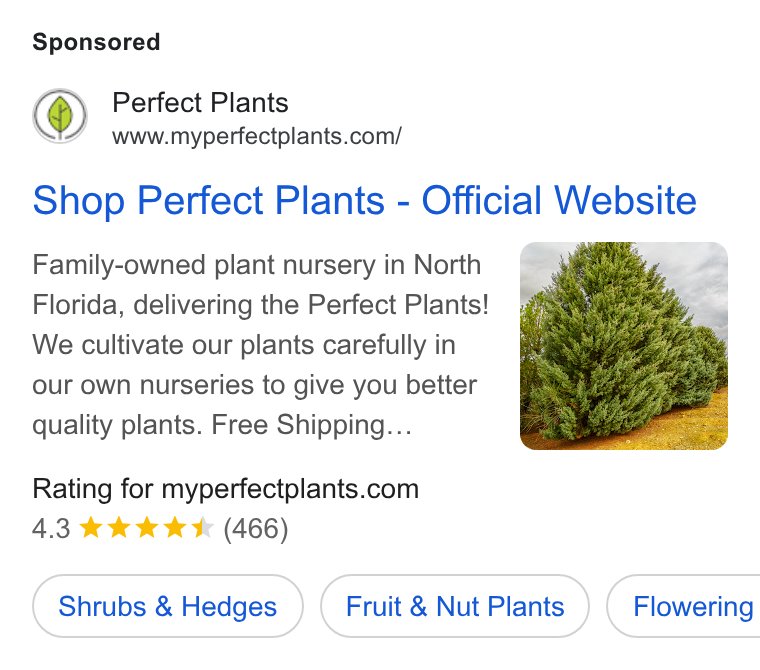
Task: Click the truncated Free Shipping… text
Action: pyautogui.click(x=311, y=425)
